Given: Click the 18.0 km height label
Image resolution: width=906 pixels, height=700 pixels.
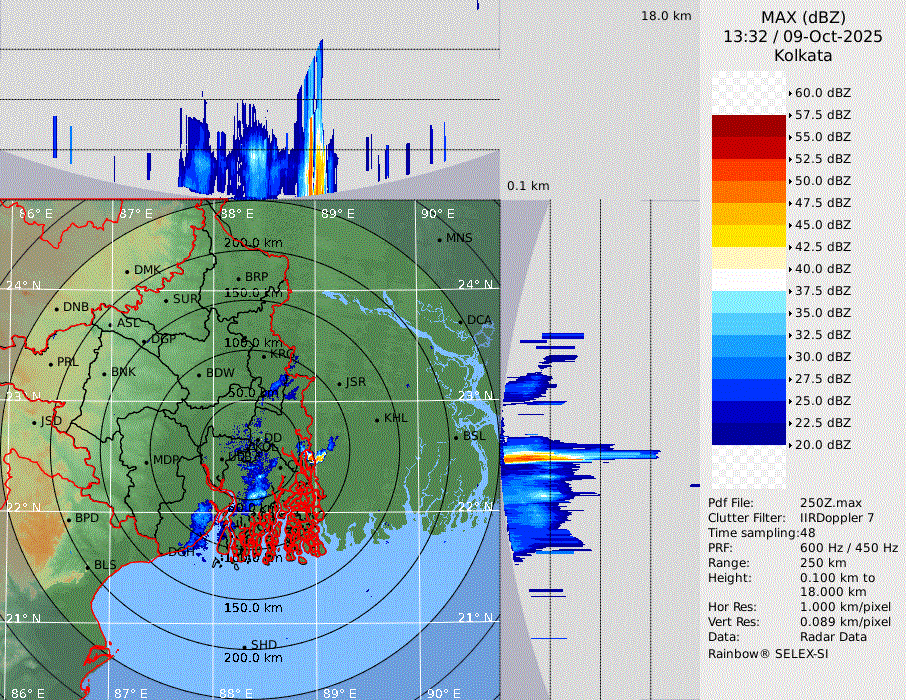Looking at the screenshot, I should (666, 16).
